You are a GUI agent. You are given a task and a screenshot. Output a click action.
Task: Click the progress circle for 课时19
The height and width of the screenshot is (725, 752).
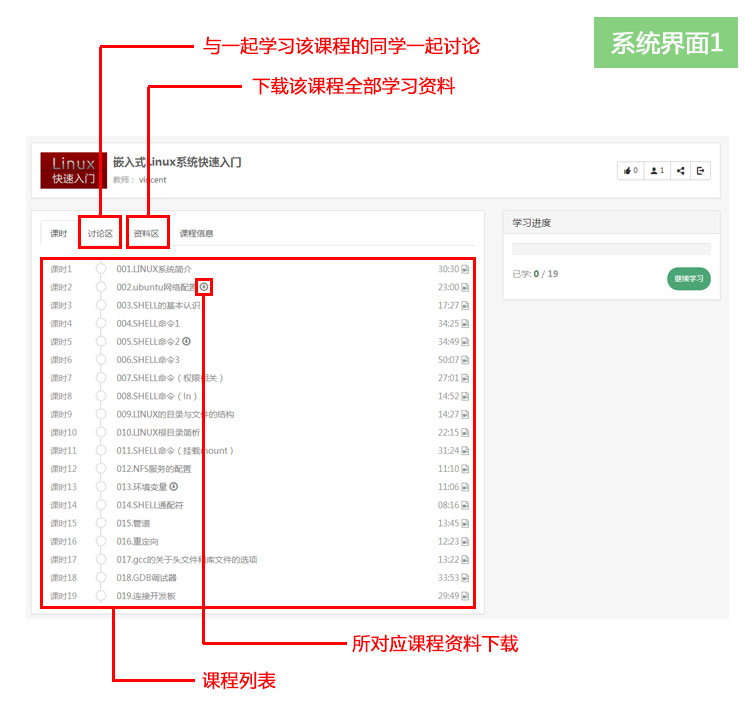[101, 596]
